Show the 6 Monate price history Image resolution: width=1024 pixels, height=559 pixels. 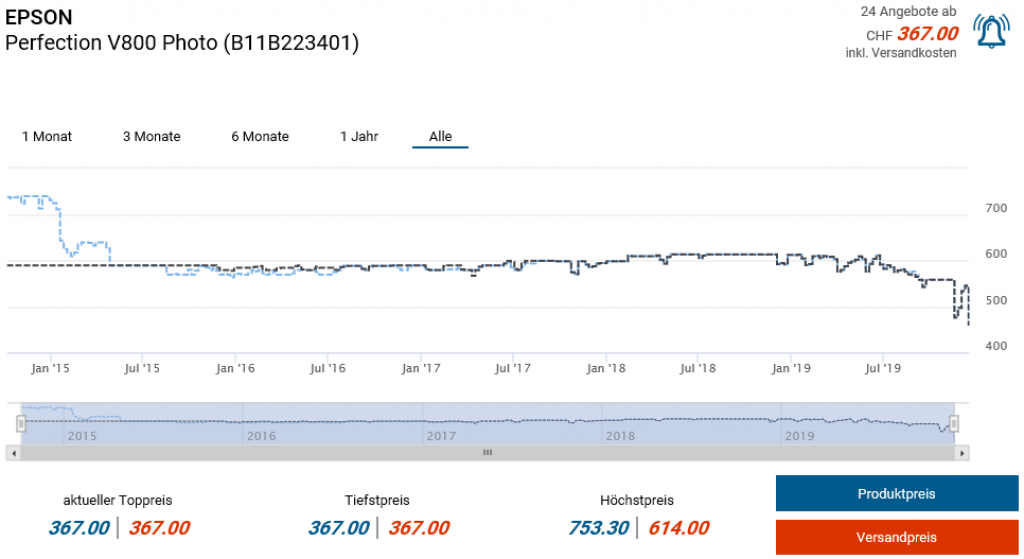(x=260, y=137)
